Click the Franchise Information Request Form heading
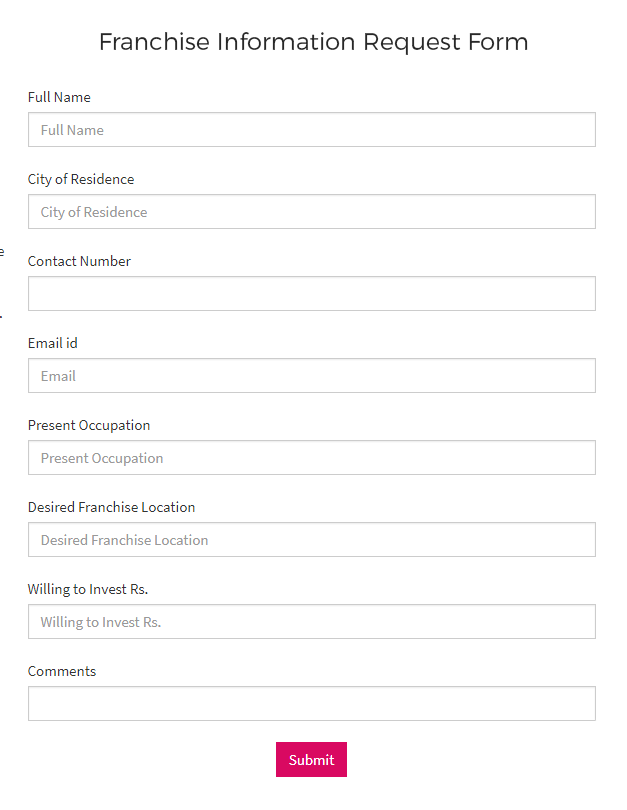This screenshot has height=810, width=627. pyautogui.click(x=314, y=42)
